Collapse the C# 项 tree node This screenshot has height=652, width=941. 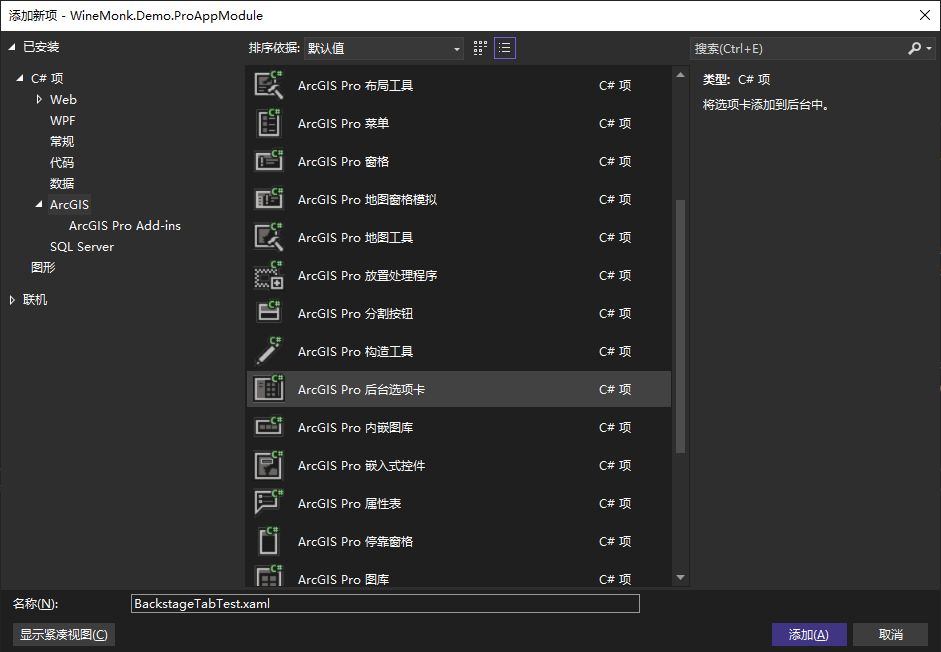coord(20,78)
